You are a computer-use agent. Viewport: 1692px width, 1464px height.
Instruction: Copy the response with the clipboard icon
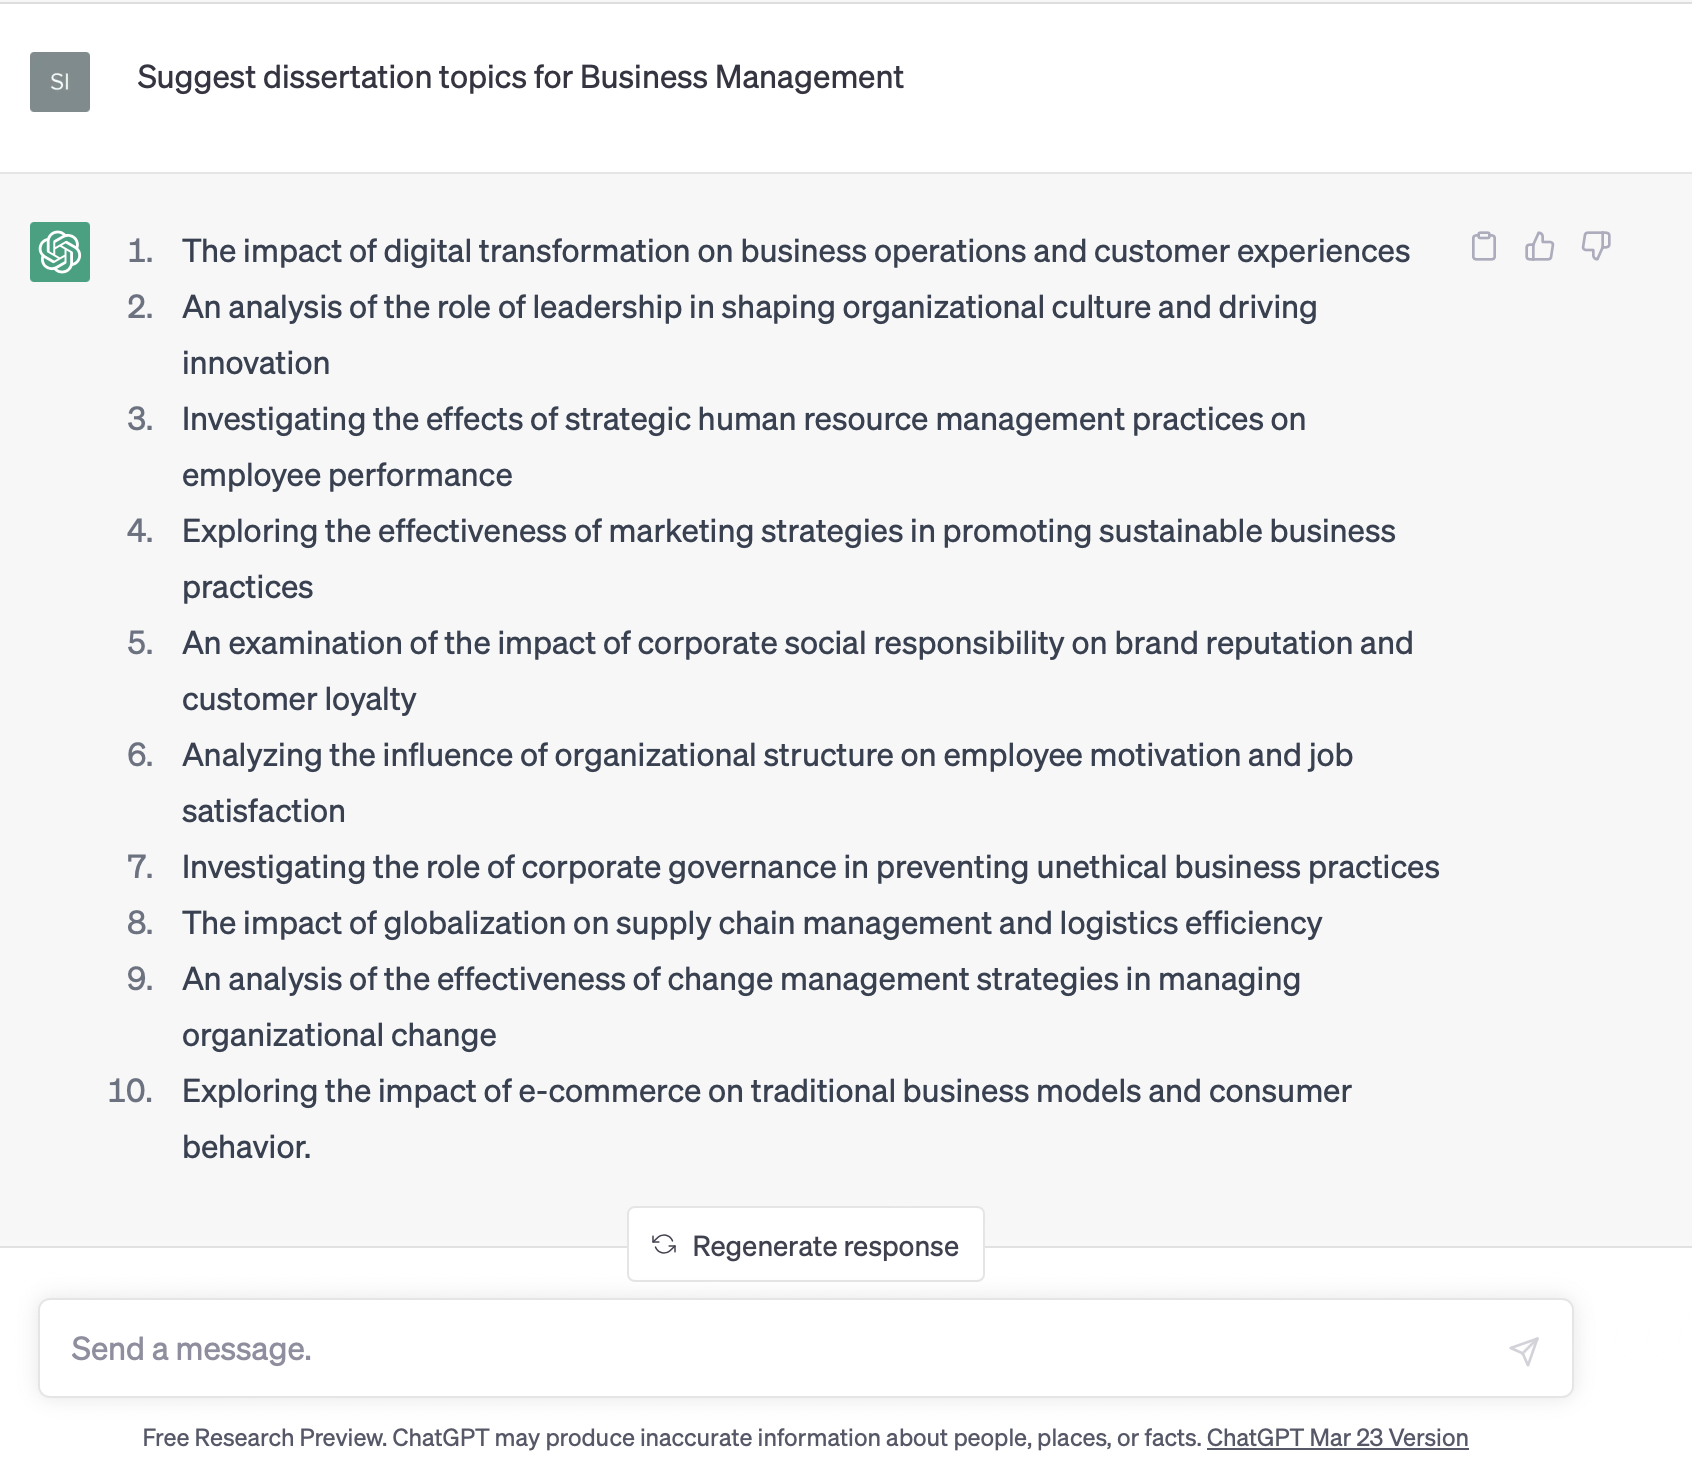click(x=1484, y=246)
